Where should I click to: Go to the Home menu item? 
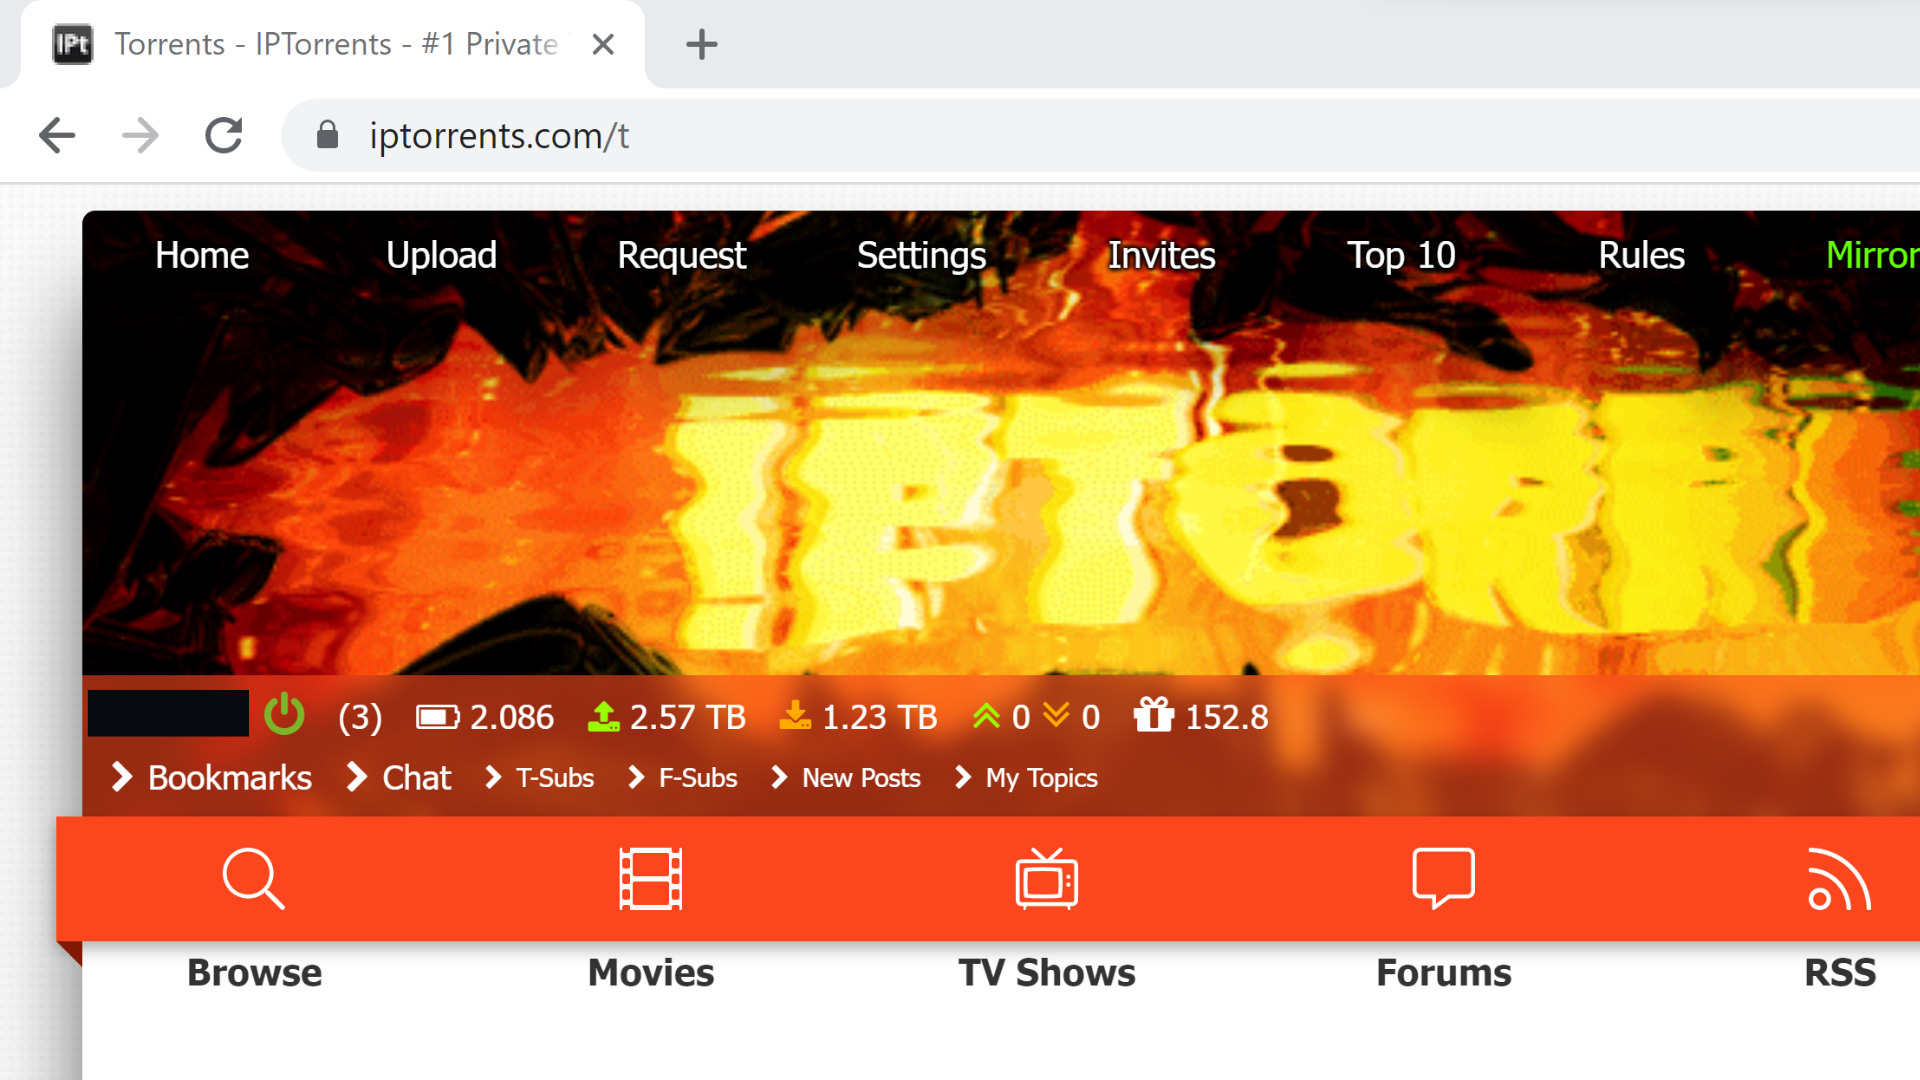pos(202,256)
